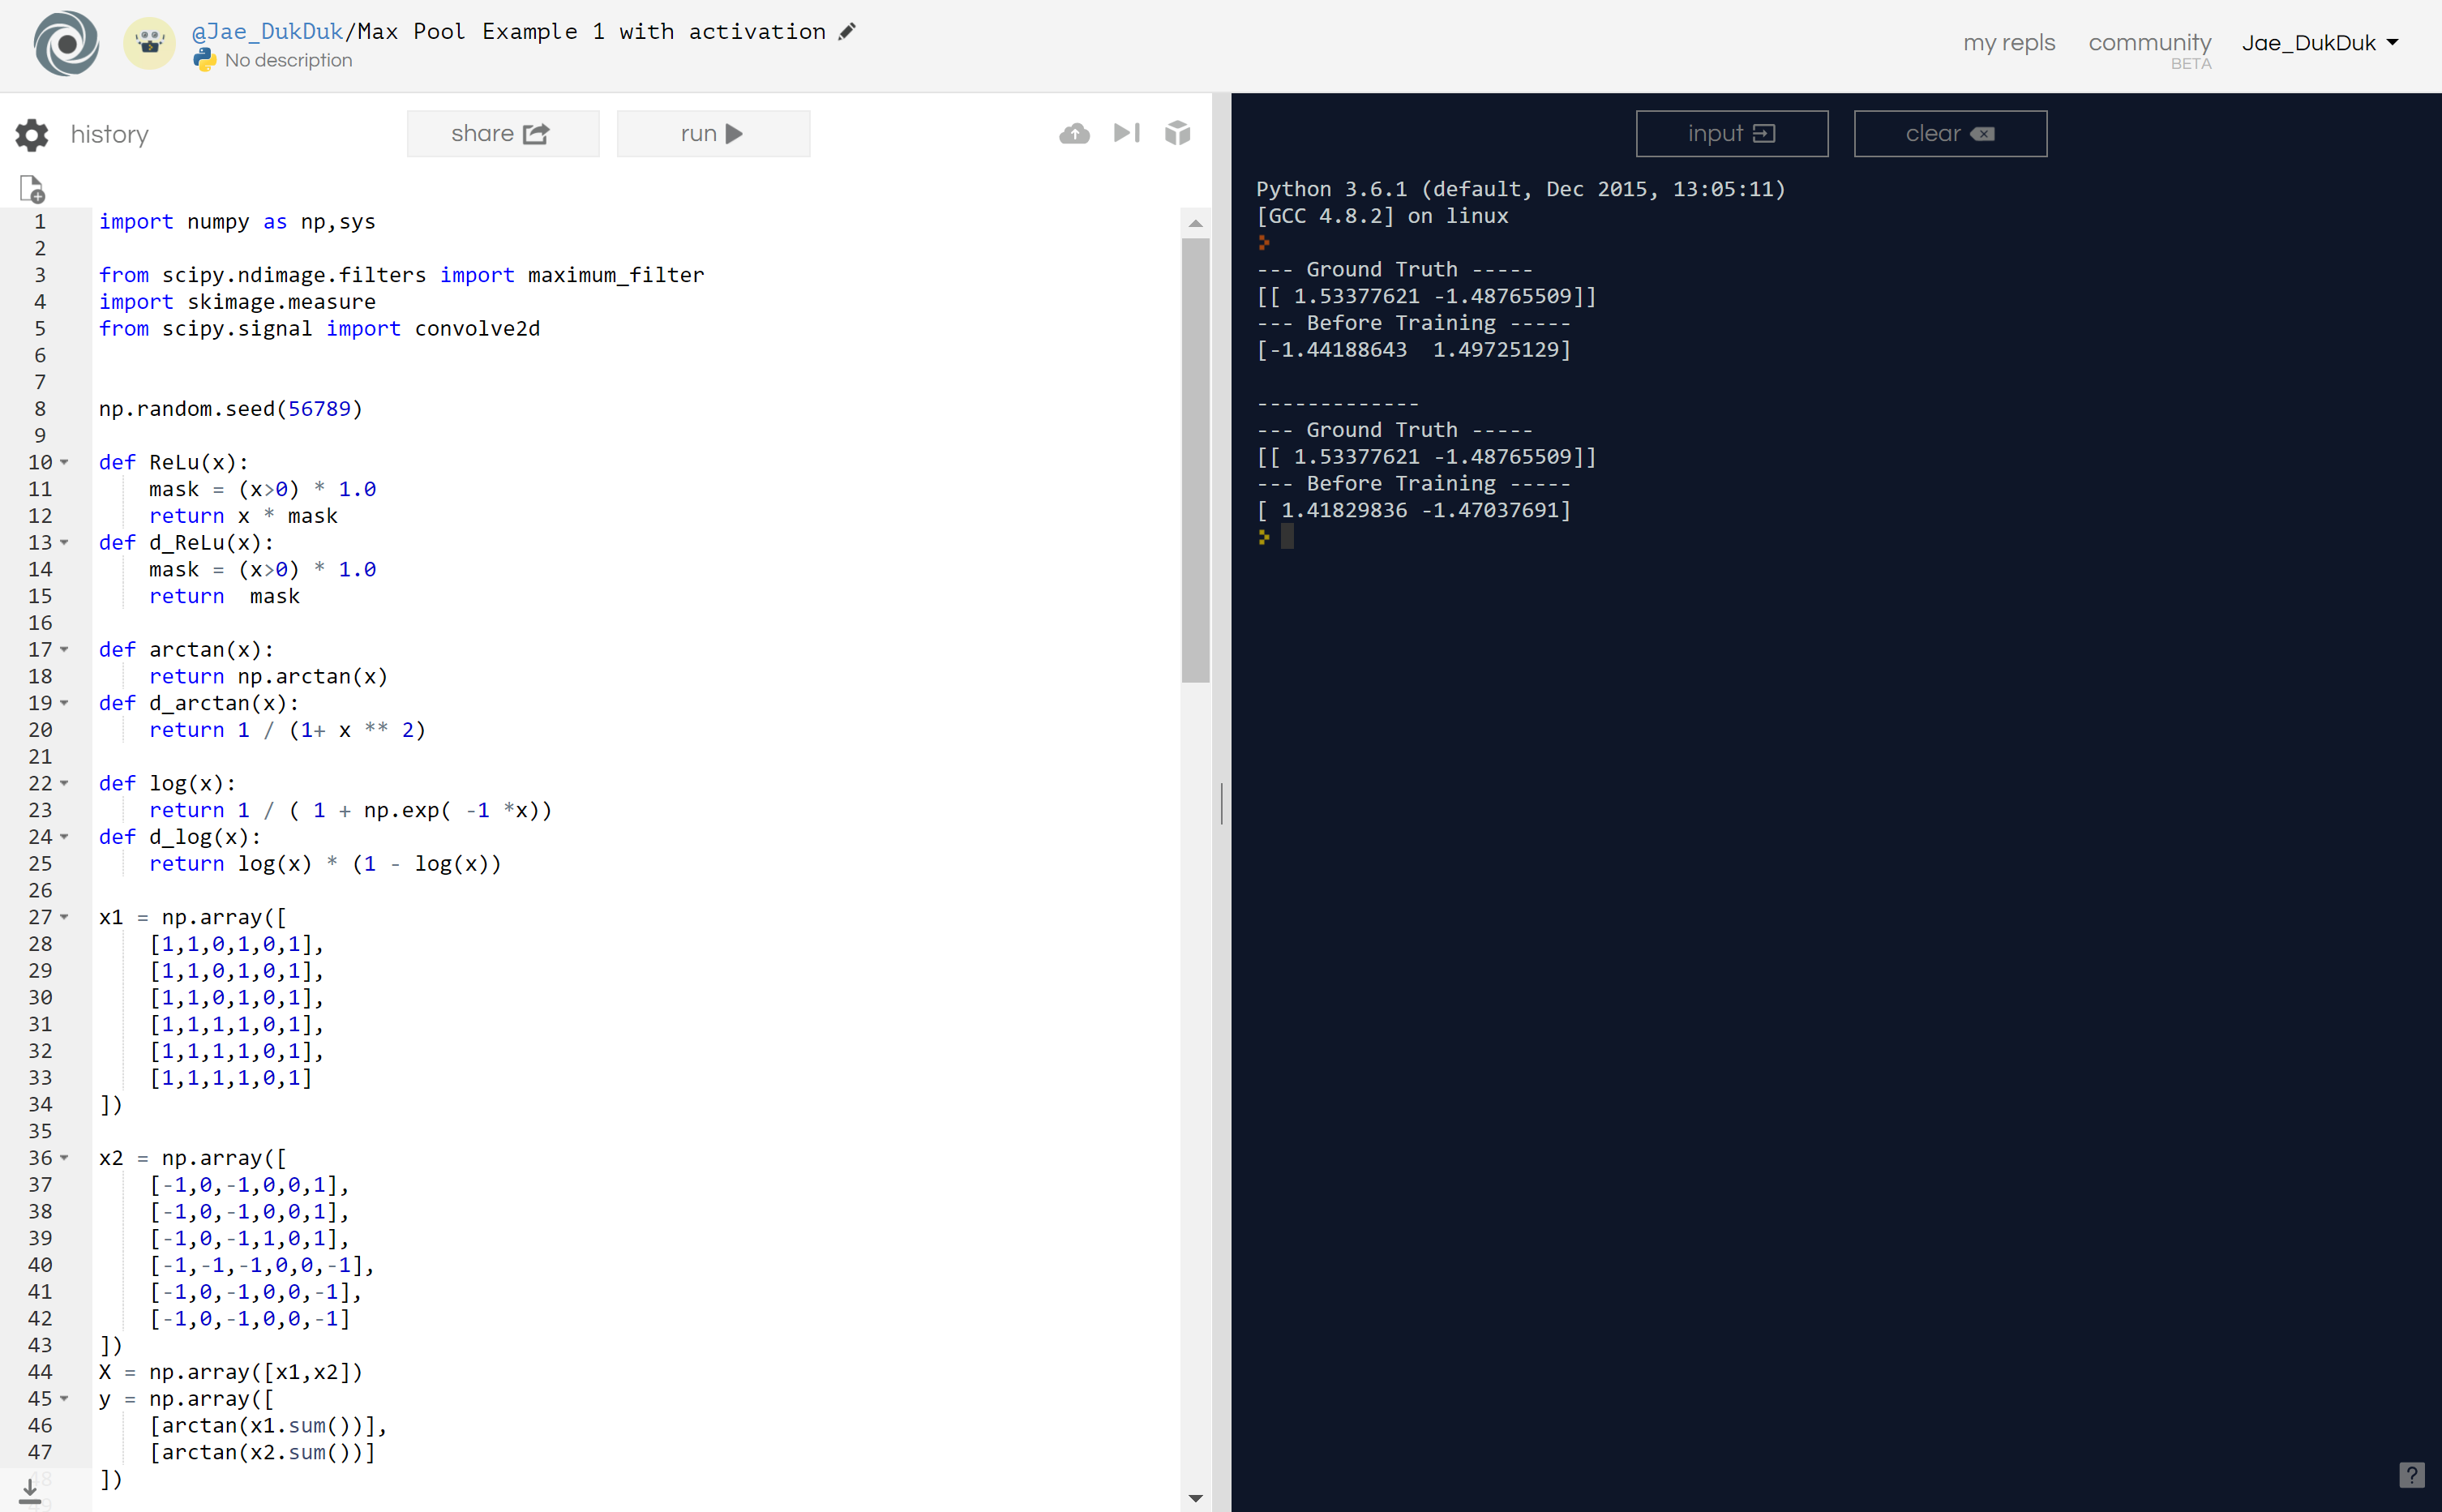Click the debugger step icon
The height and width of the screenshot is (1512, 2442).
1126,133
